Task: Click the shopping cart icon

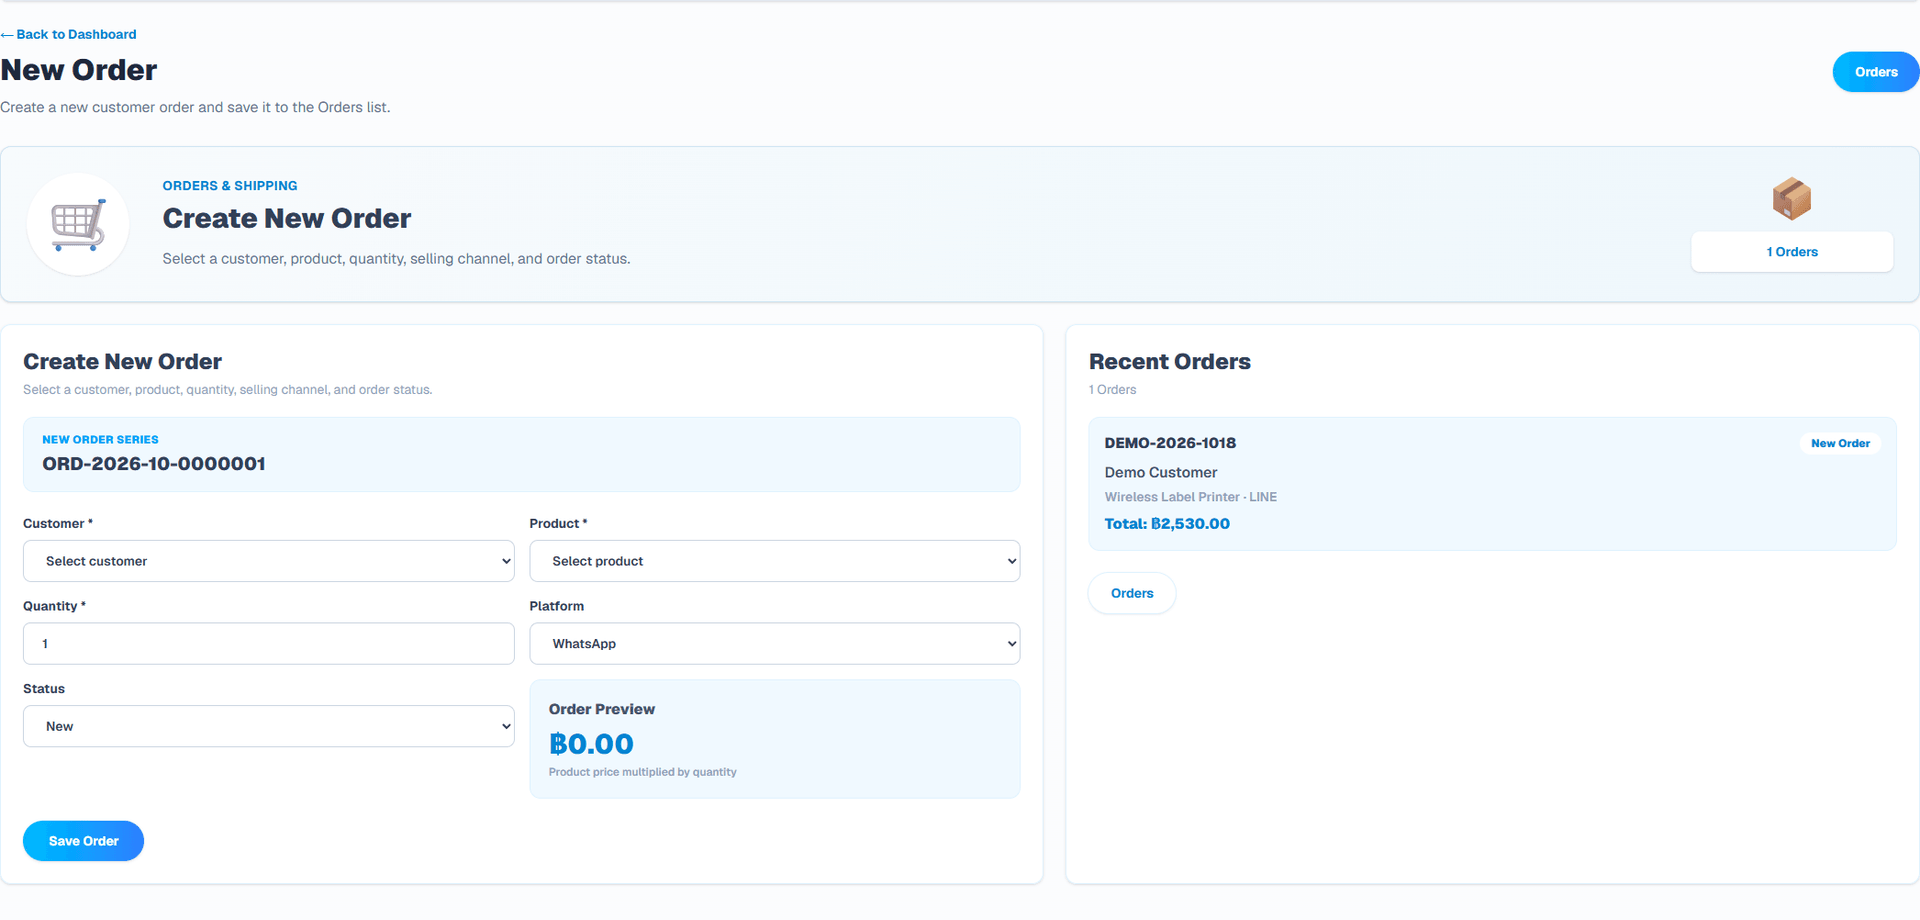Action: tap(78, 225)
